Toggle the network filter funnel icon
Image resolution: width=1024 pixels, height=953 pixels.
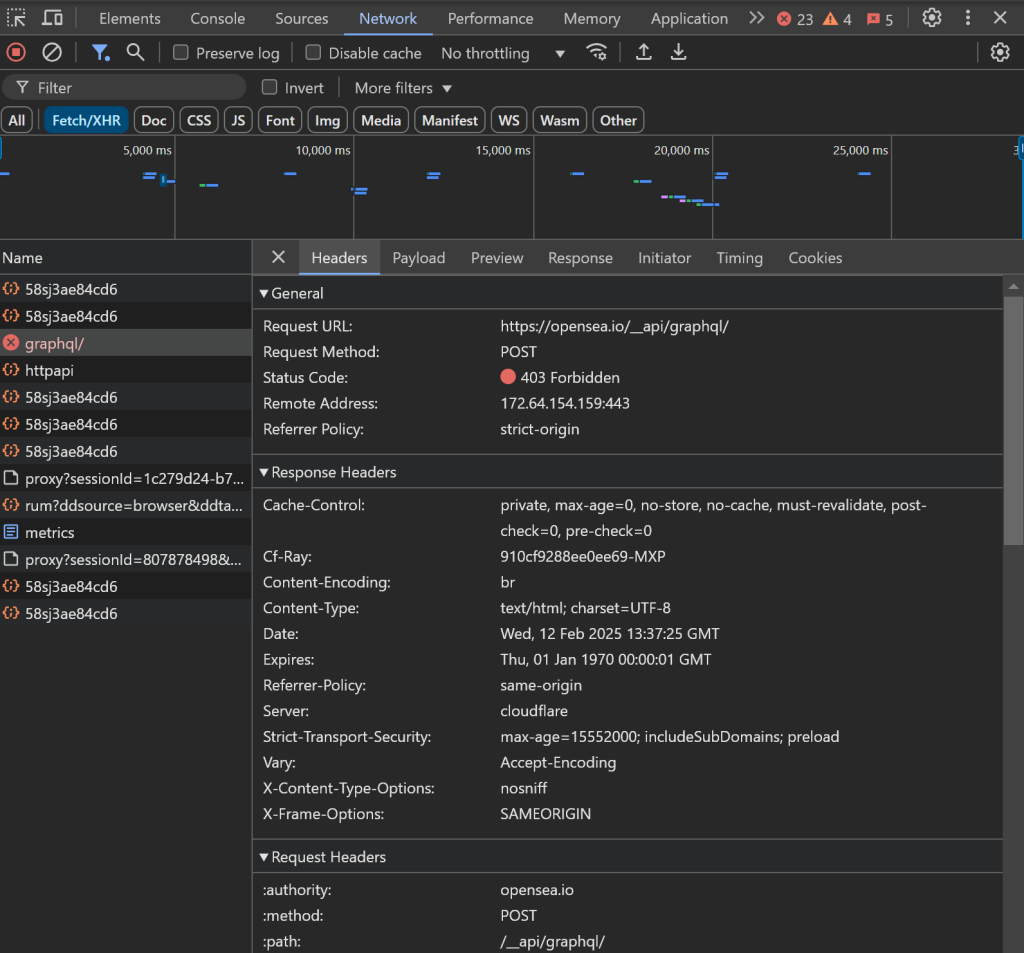pos(100,53)
